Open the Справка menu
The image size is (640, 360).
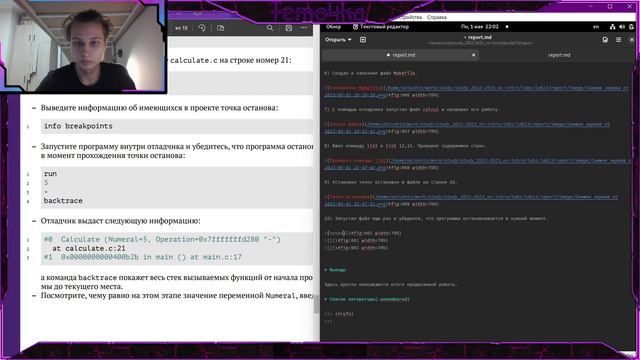437,17
